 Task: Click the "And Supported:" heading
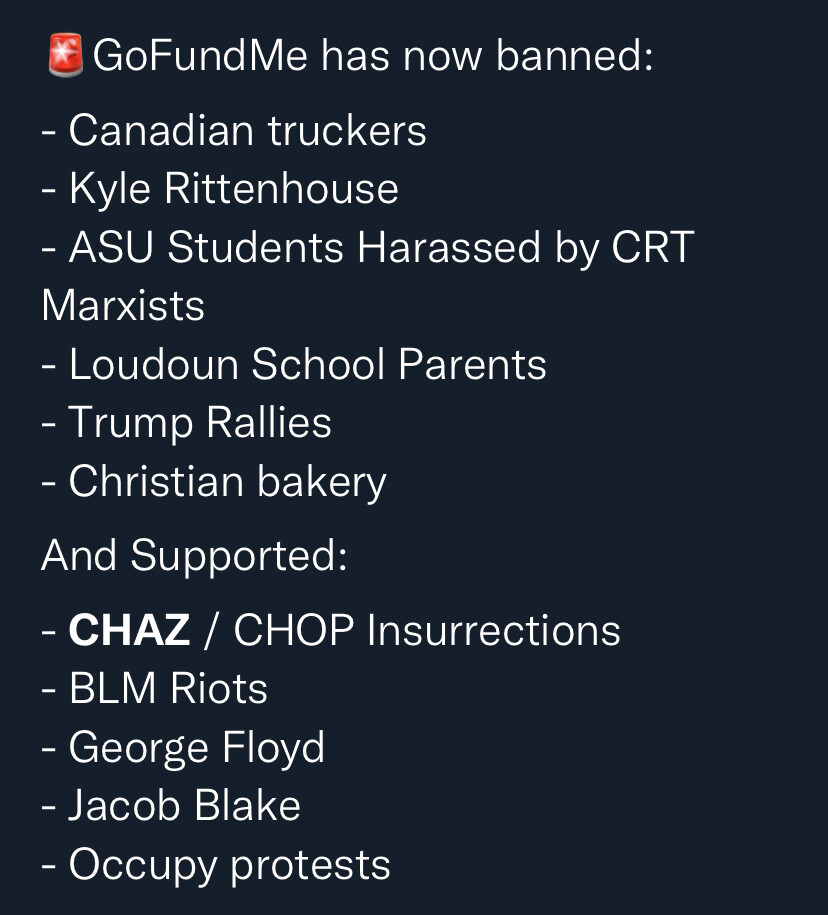194,556
